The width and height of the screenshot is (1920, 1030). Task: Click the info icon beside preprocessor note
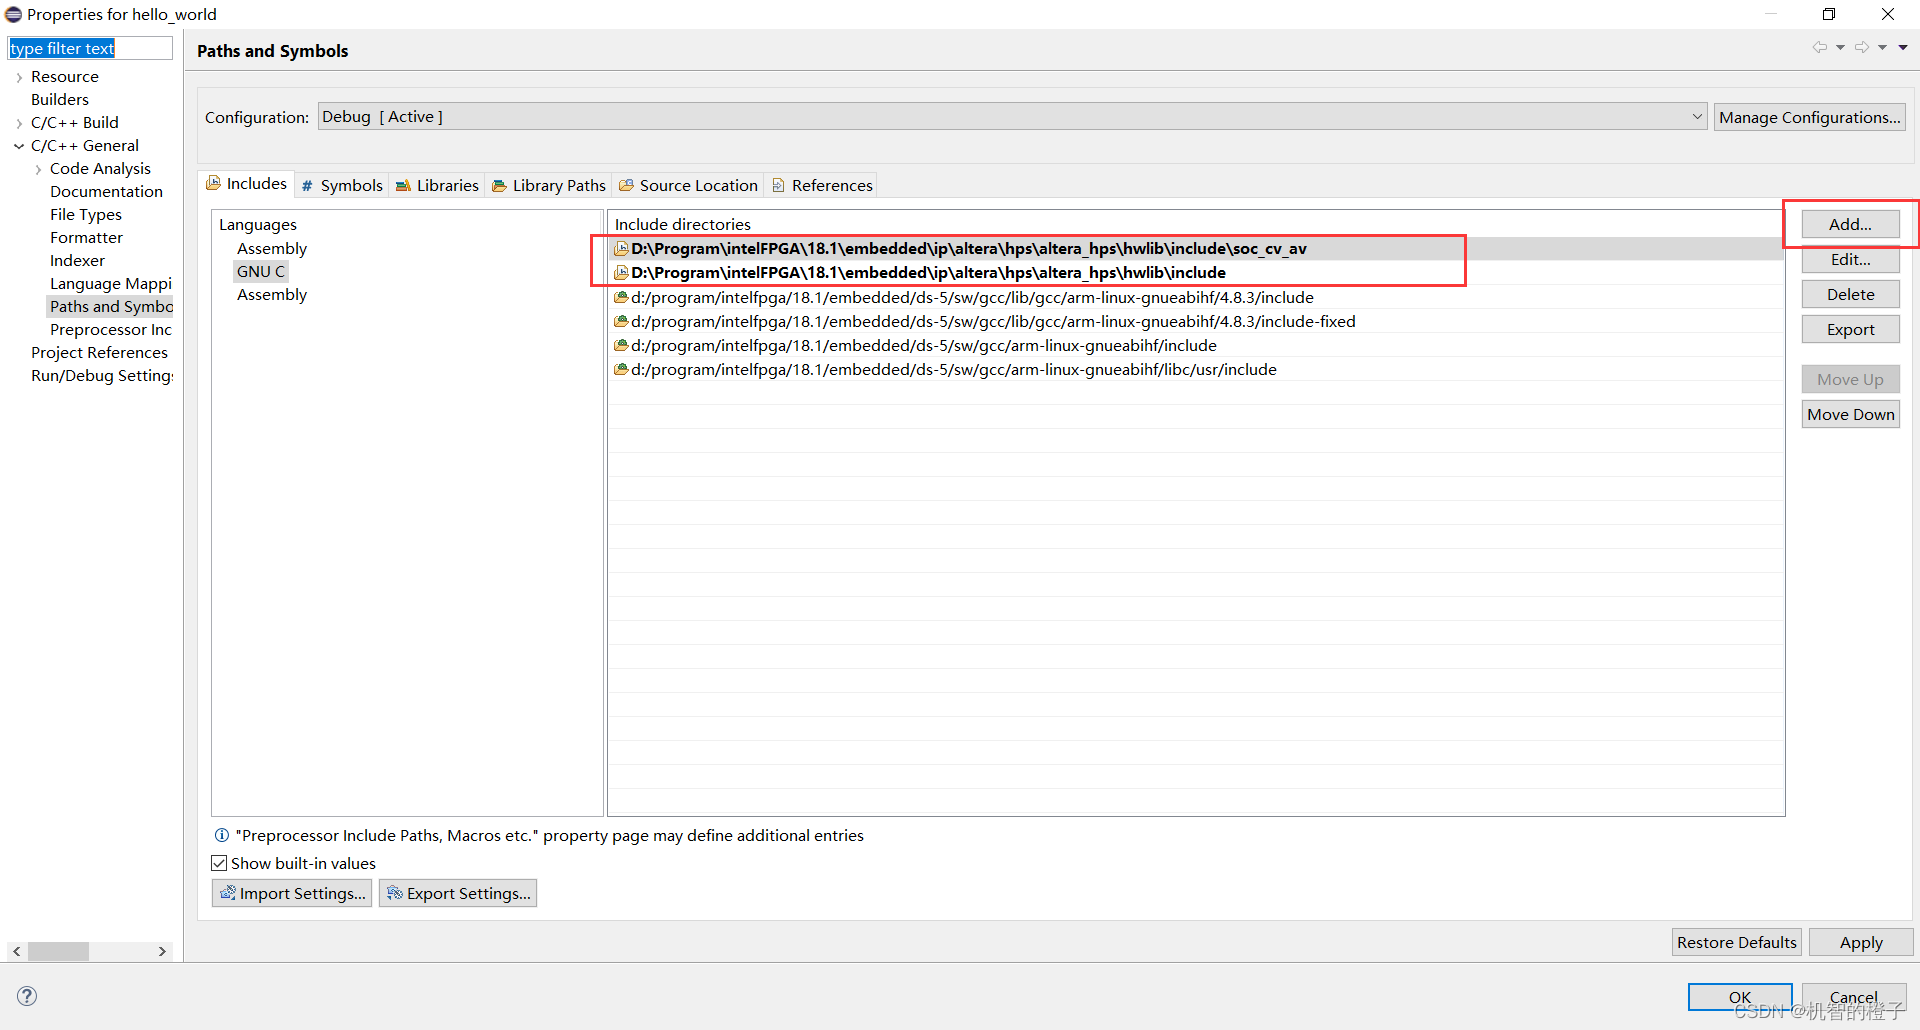(222, 835)
